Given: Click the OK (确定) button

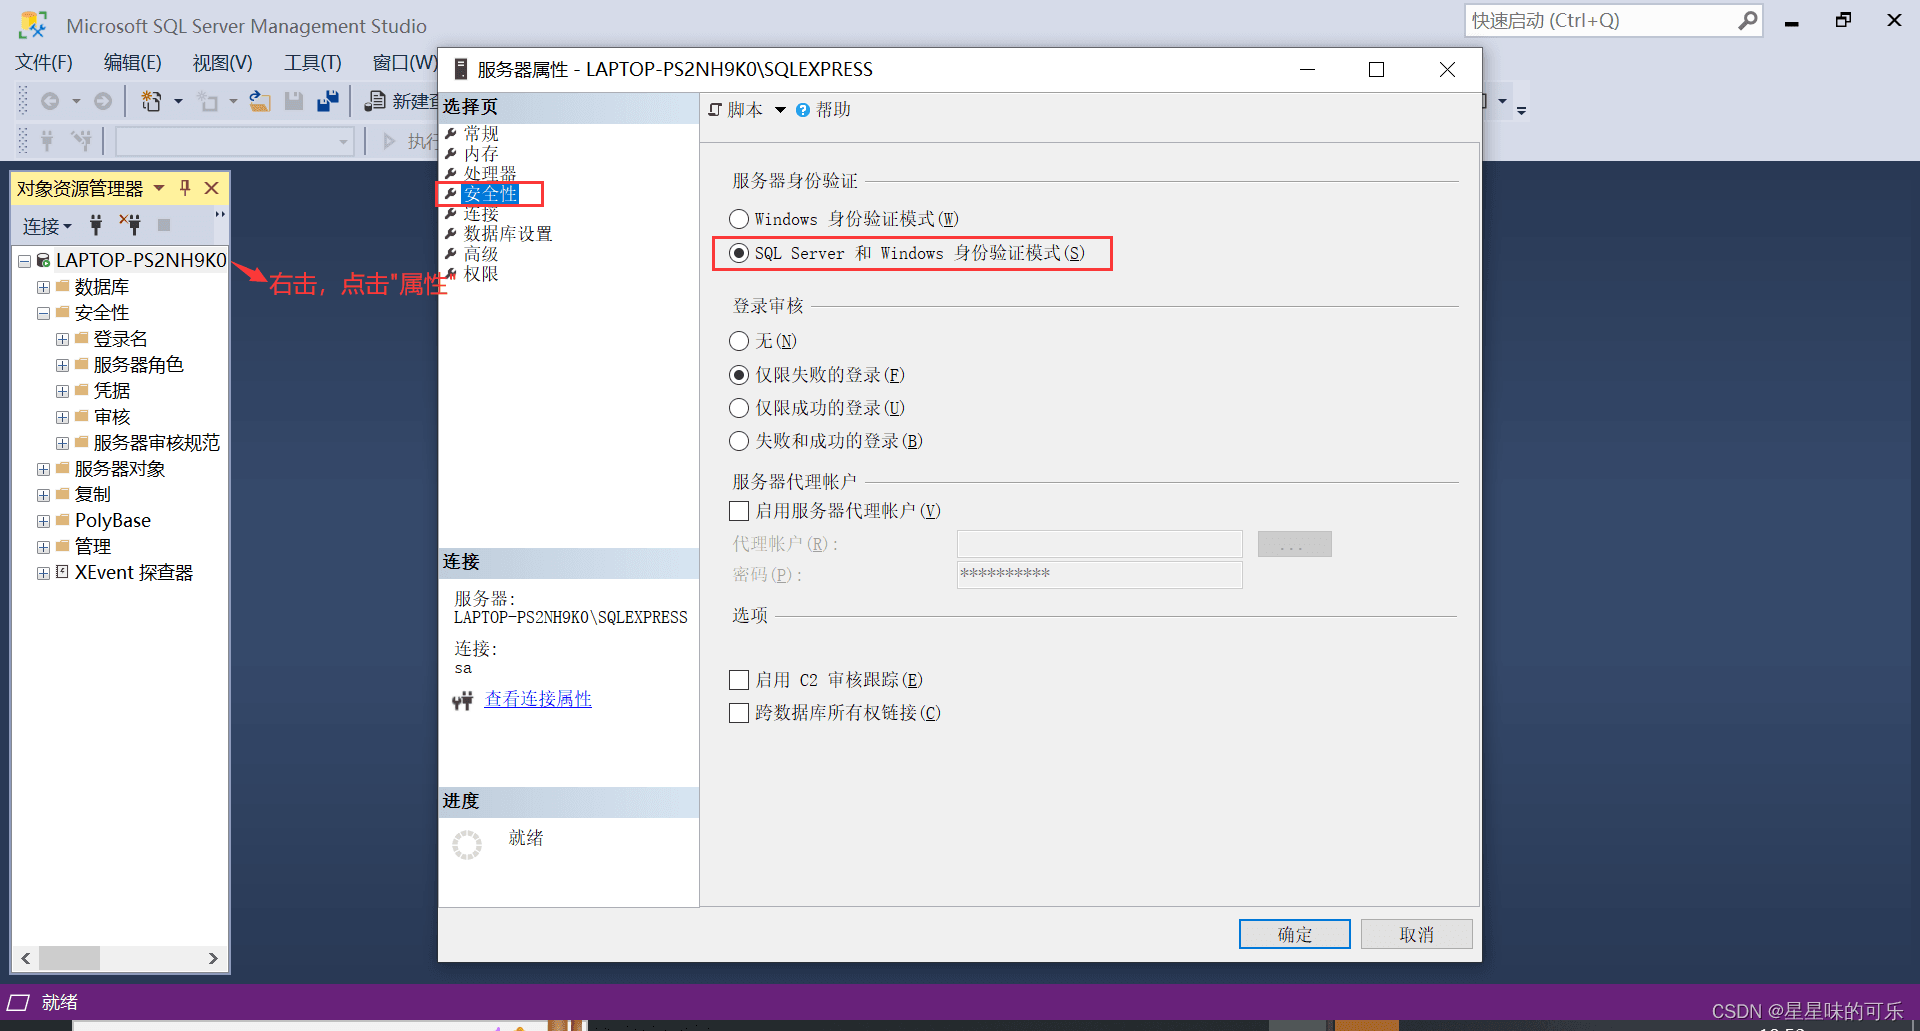Looking at the screenshot, I should tap(1295, 934).
